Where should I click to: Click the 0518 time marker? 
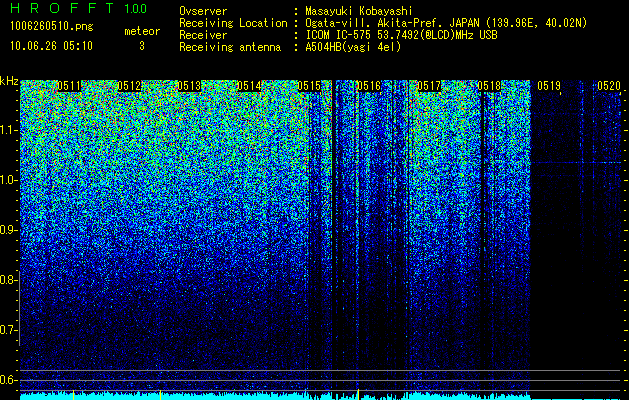click(489, 86)
